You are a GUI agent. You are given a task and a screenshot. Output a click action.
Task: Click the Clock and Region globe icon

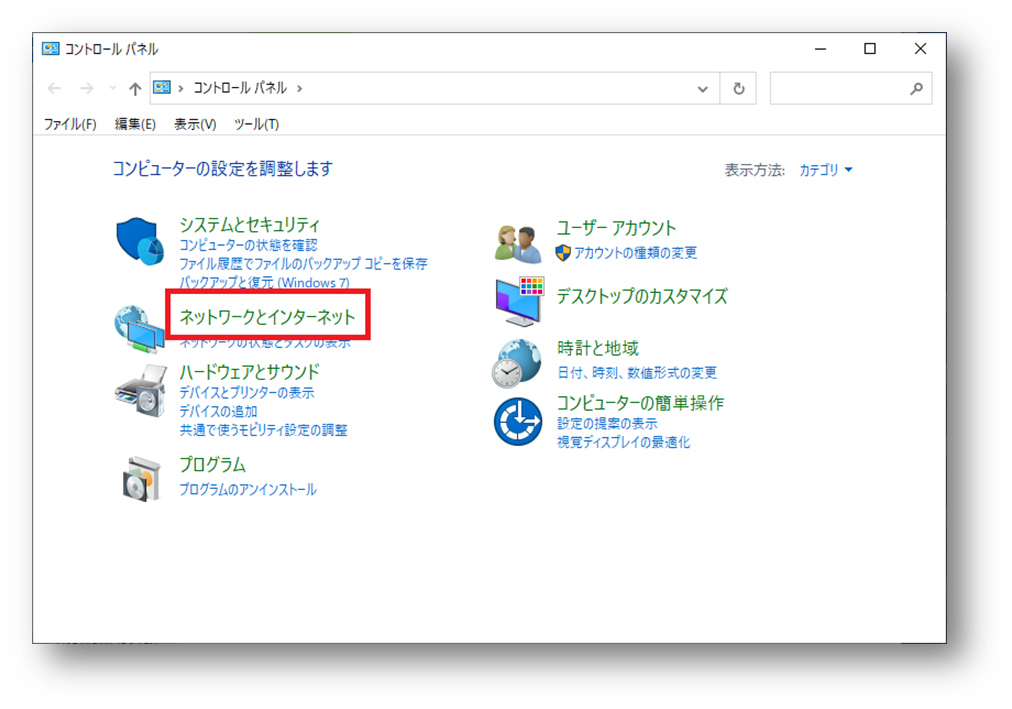516,363
